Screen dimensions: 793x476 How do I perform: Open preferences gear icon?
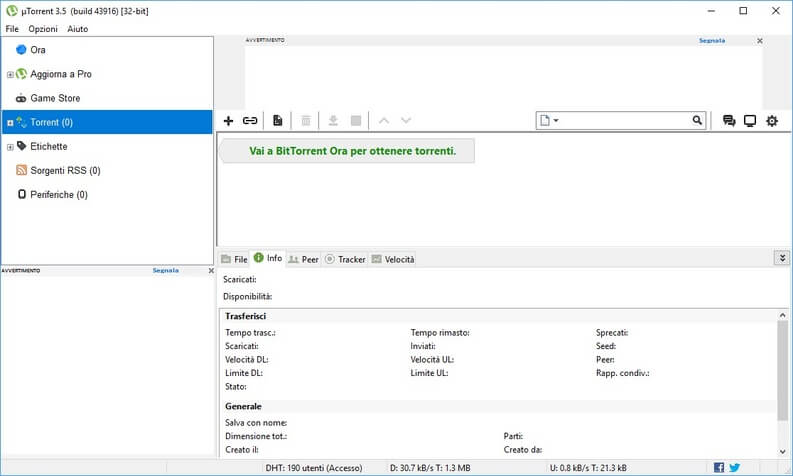tap(772, 120)
